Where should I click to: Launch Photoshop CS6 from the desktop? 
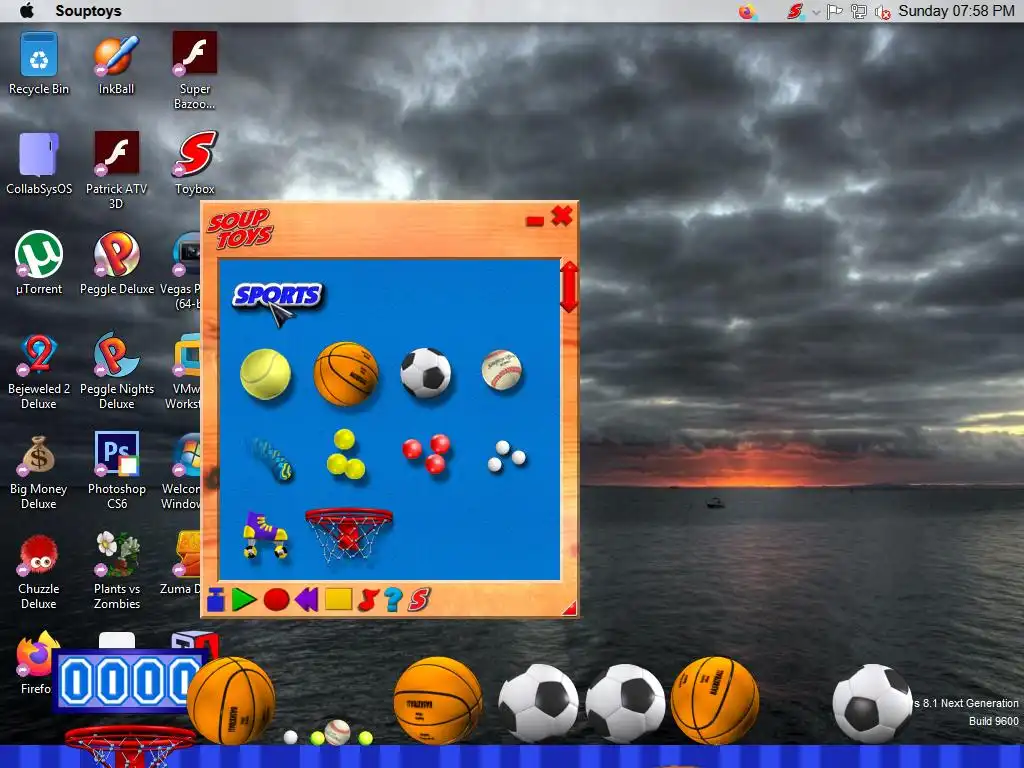[x=116, y=471]
